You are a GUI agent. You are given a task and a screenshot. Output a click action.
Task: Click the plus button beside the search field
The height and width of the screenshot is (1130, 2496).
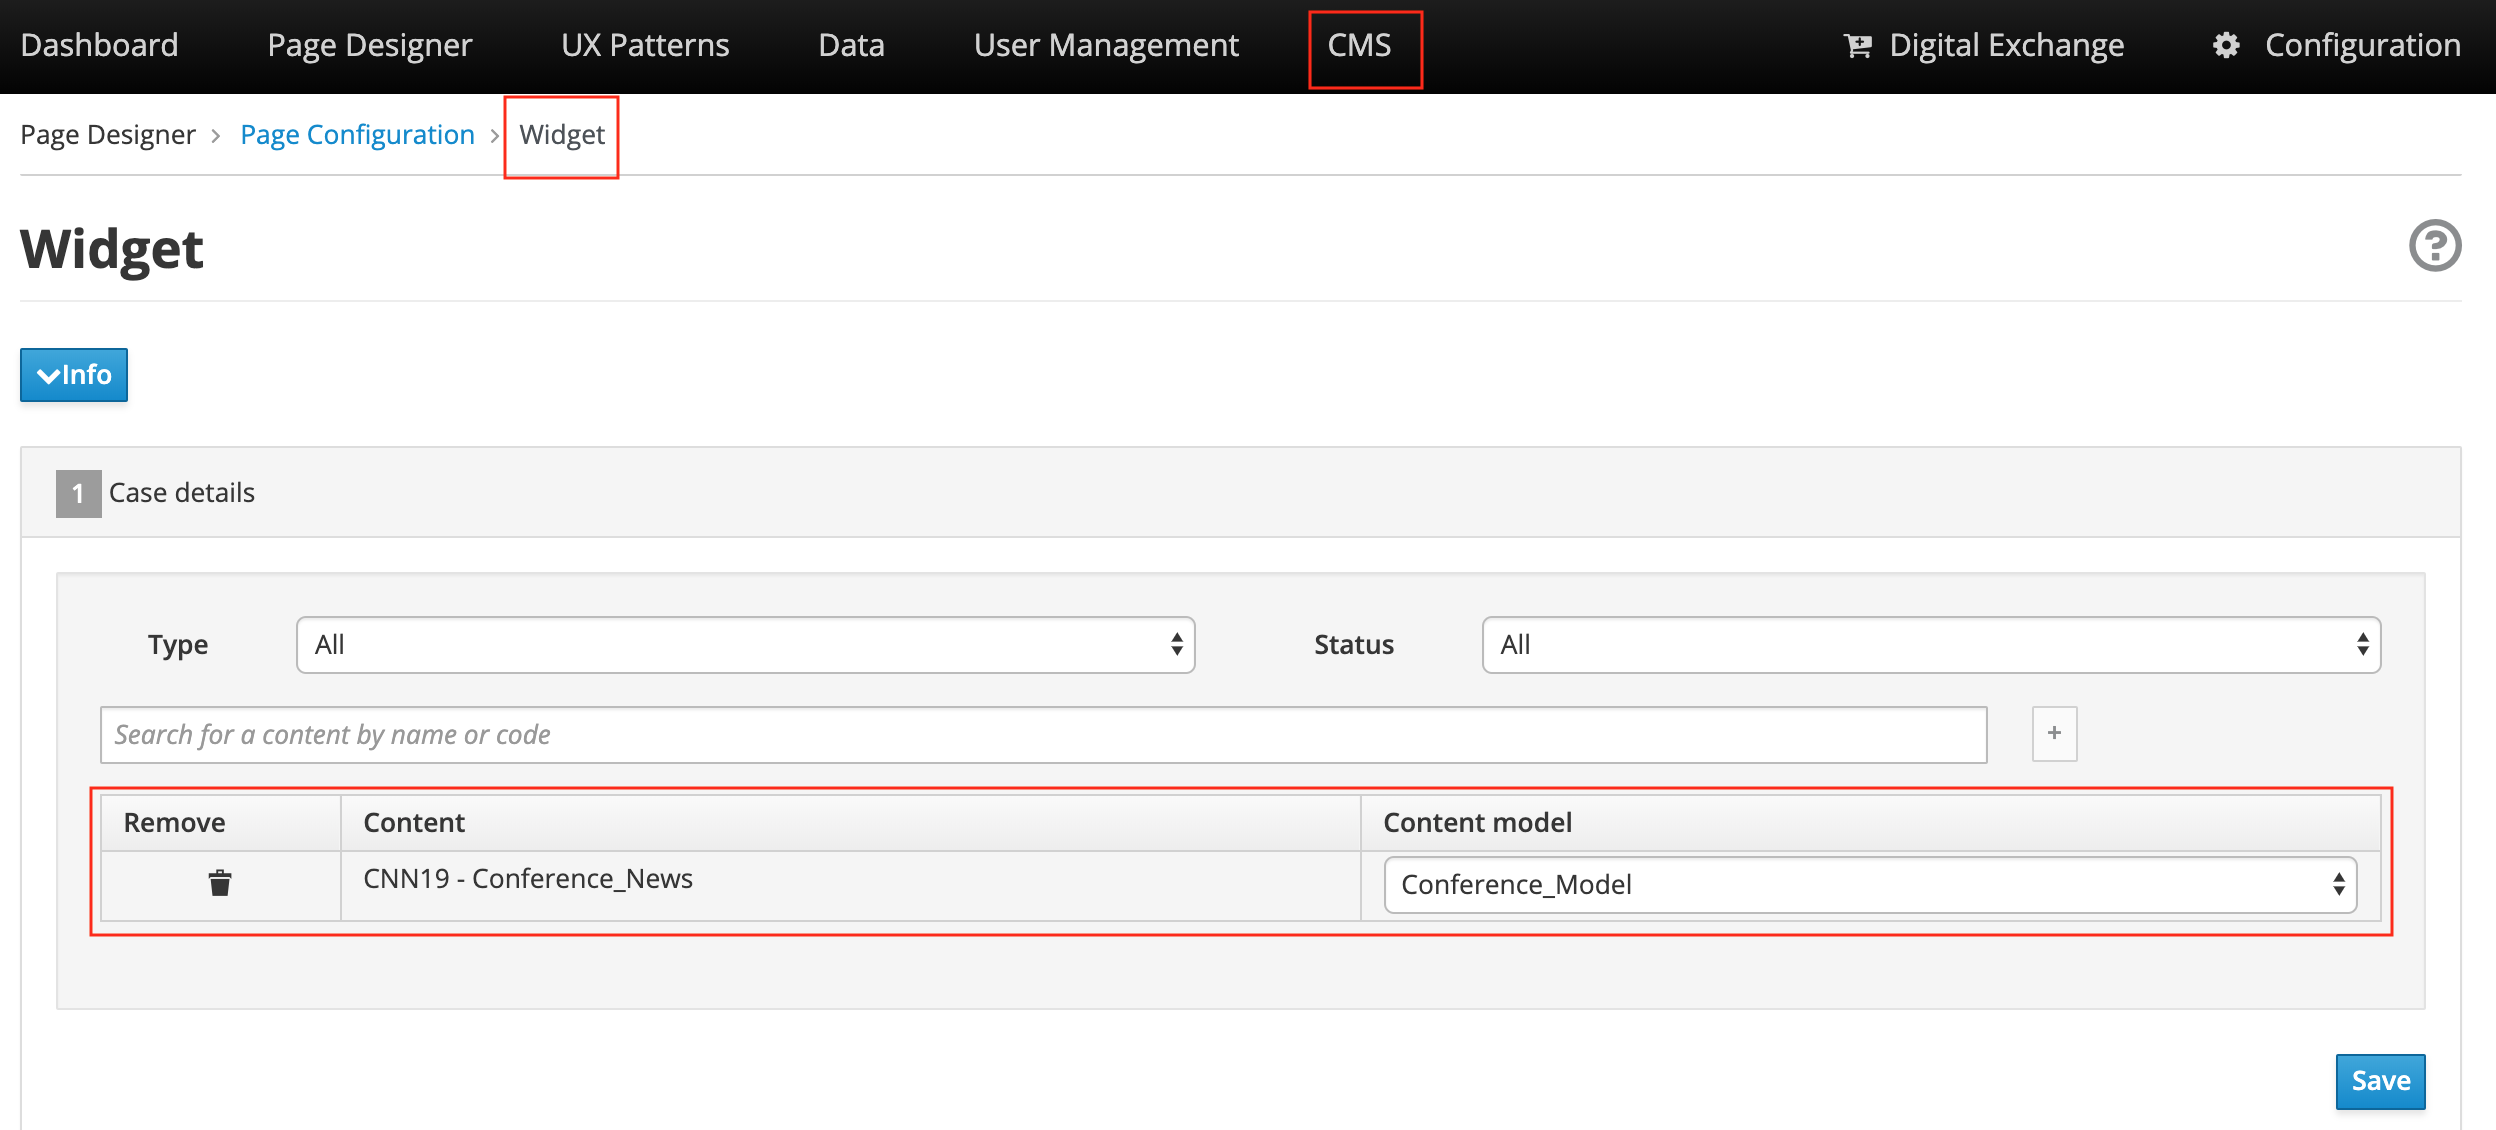click(x=2054, y=733)
